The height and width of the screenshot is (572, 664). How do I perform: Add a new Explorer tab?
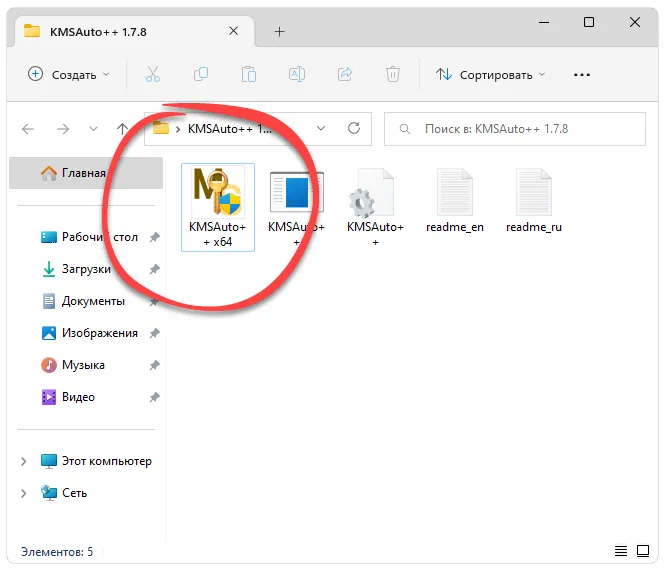[x=279, y=31]
